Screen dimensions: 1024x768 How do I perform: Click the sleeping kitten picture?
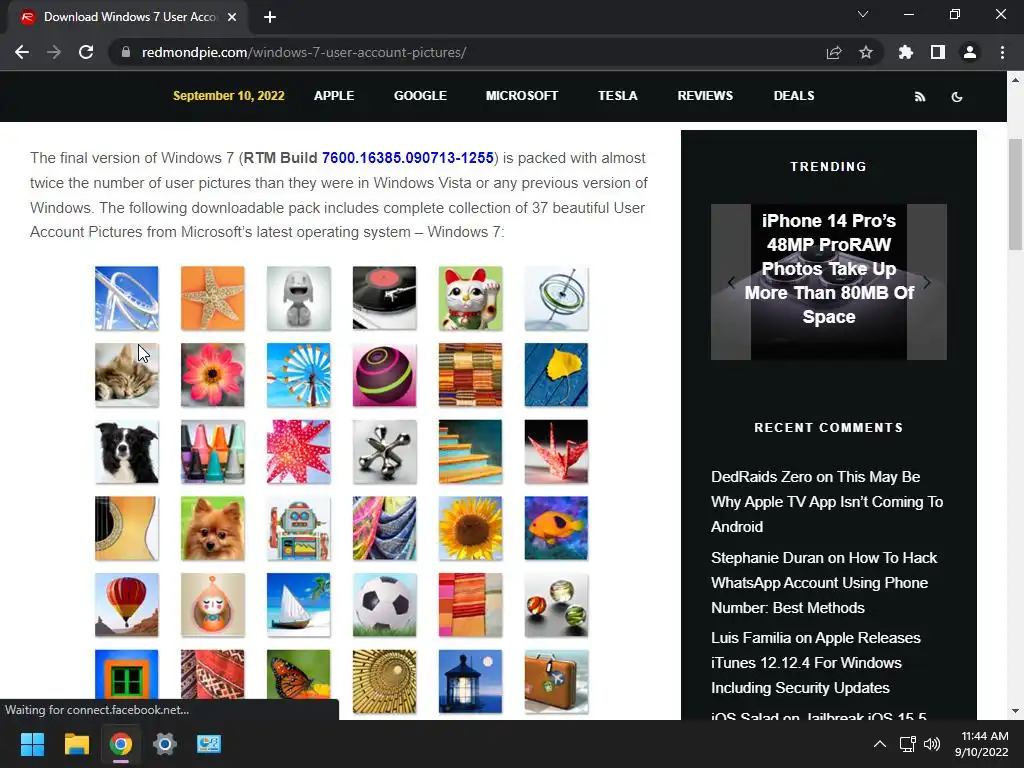coord(127,375)
